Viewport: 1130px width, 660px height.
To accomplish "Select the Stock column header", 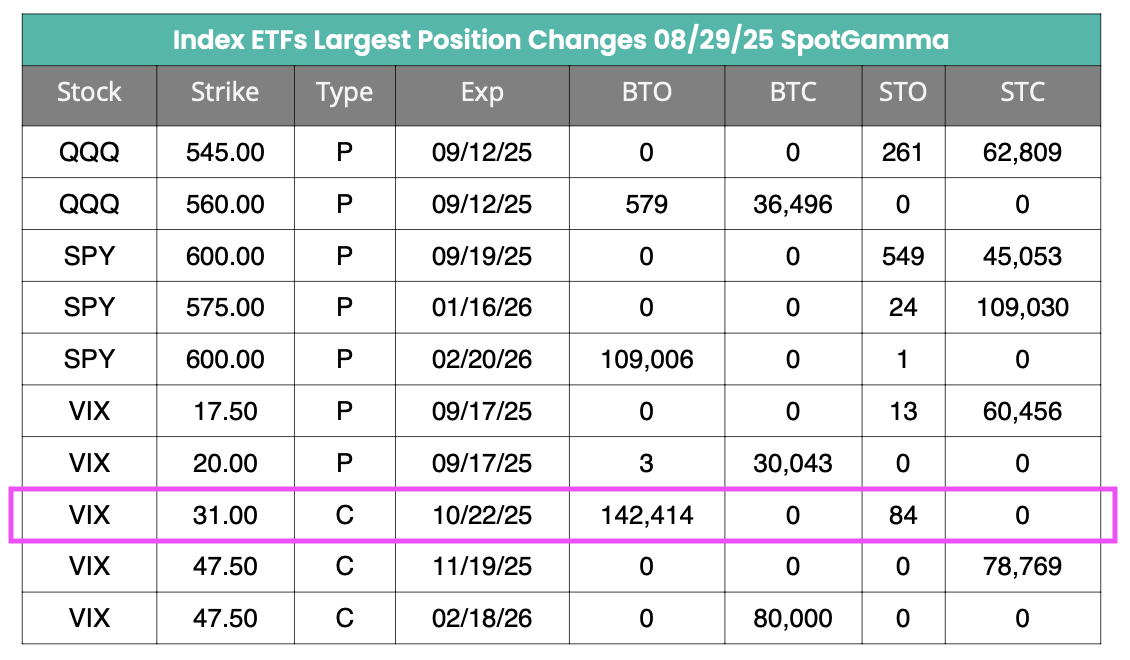I will pyautogui.click(x=89, y=93).
